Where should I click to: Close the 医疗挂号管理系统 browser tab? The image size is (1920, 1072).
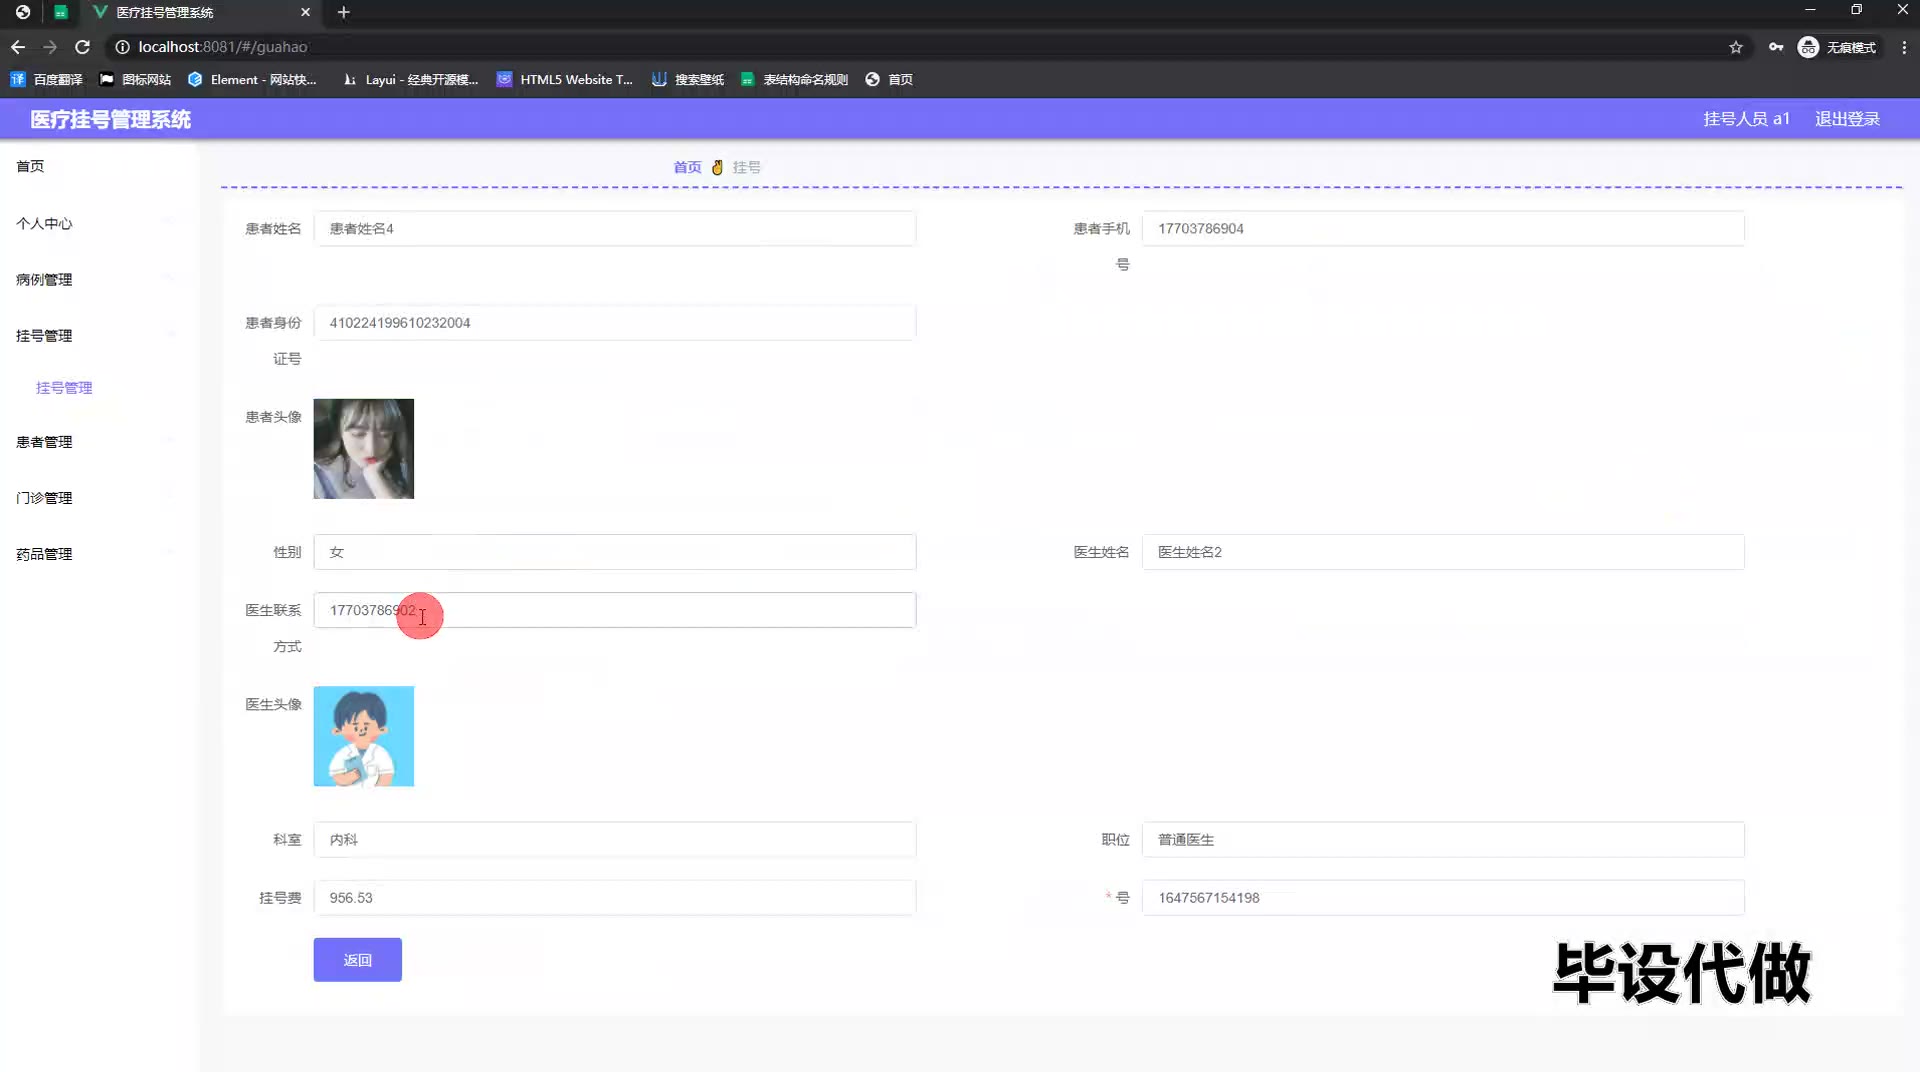306,12
